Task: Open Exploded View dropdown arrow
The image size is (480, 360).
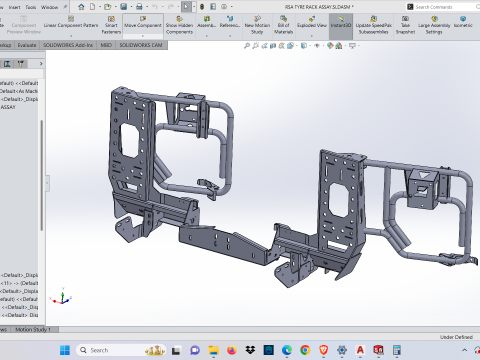Action: pos(312,35)
